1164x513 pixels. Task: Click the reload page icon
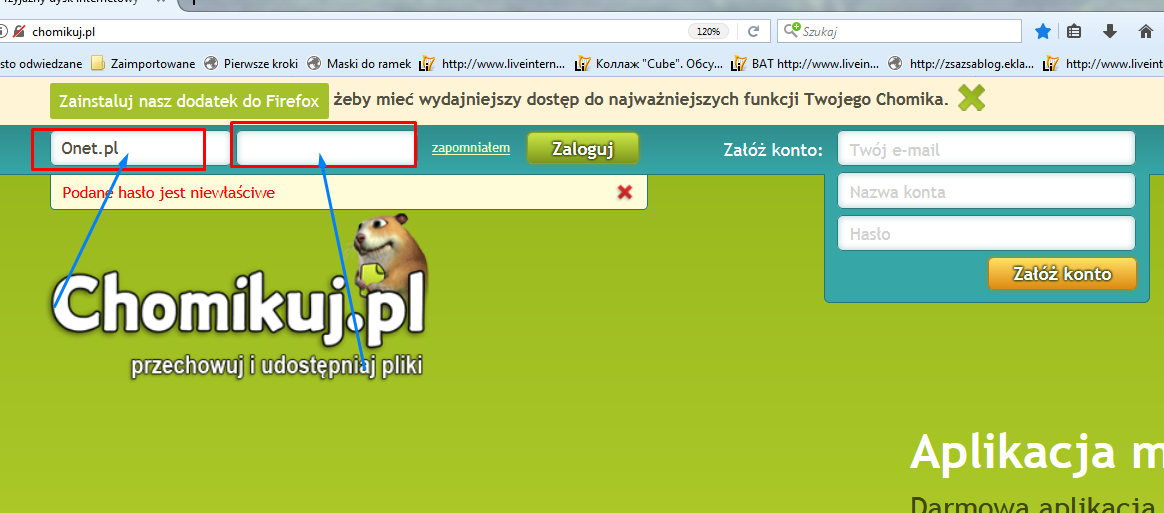click(x=754, y=31)
